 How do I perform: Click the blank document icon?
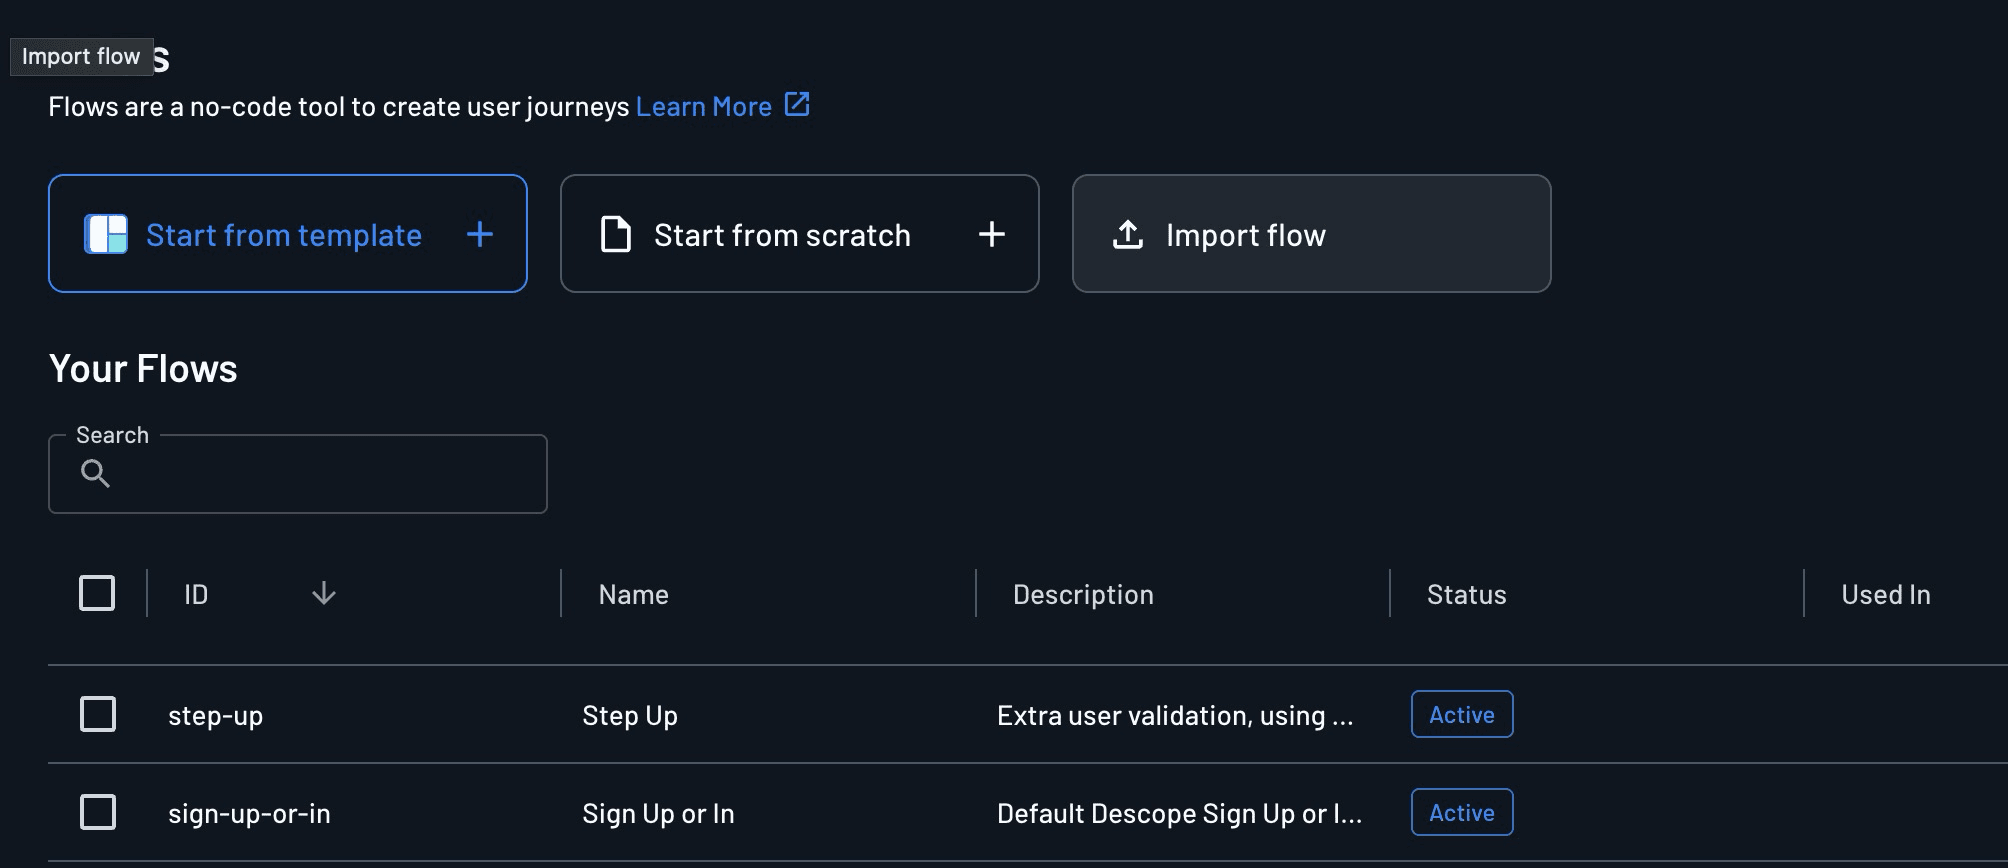pos(615,234)
